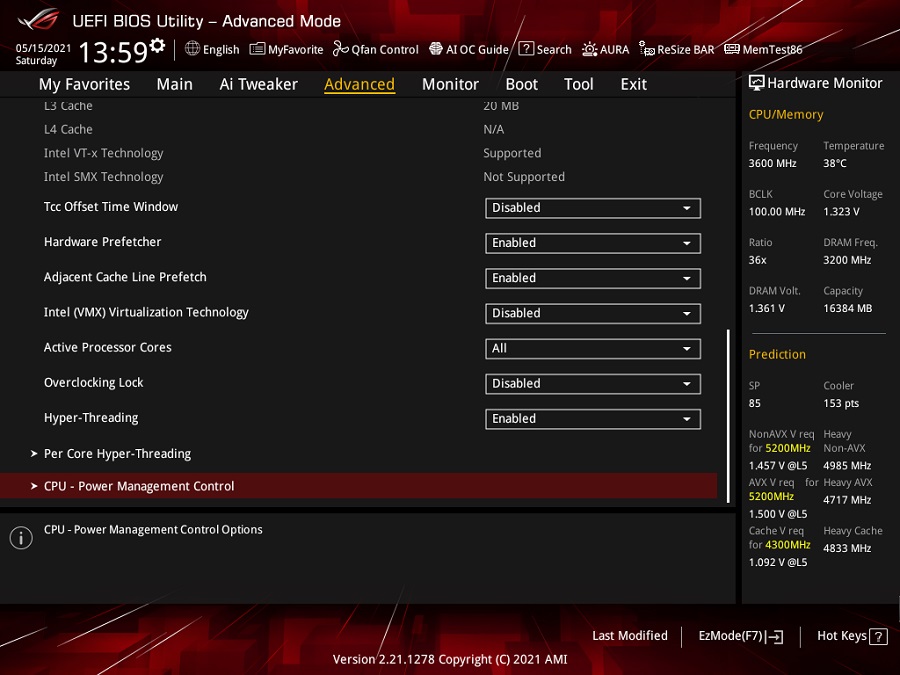Select the Advanced tab

[x=359, y=84]
